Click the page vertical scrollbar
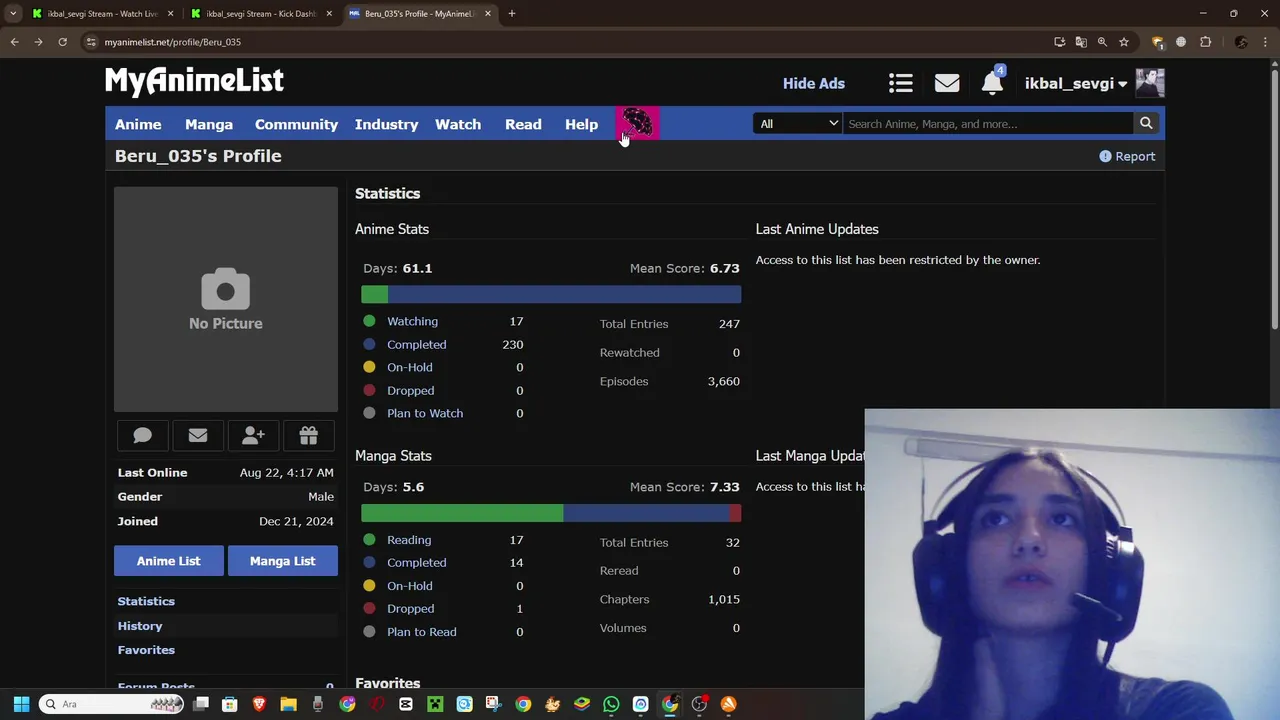Image resolution: width=1280 pixels, height=720 pixels. (x=1274, y=197)
